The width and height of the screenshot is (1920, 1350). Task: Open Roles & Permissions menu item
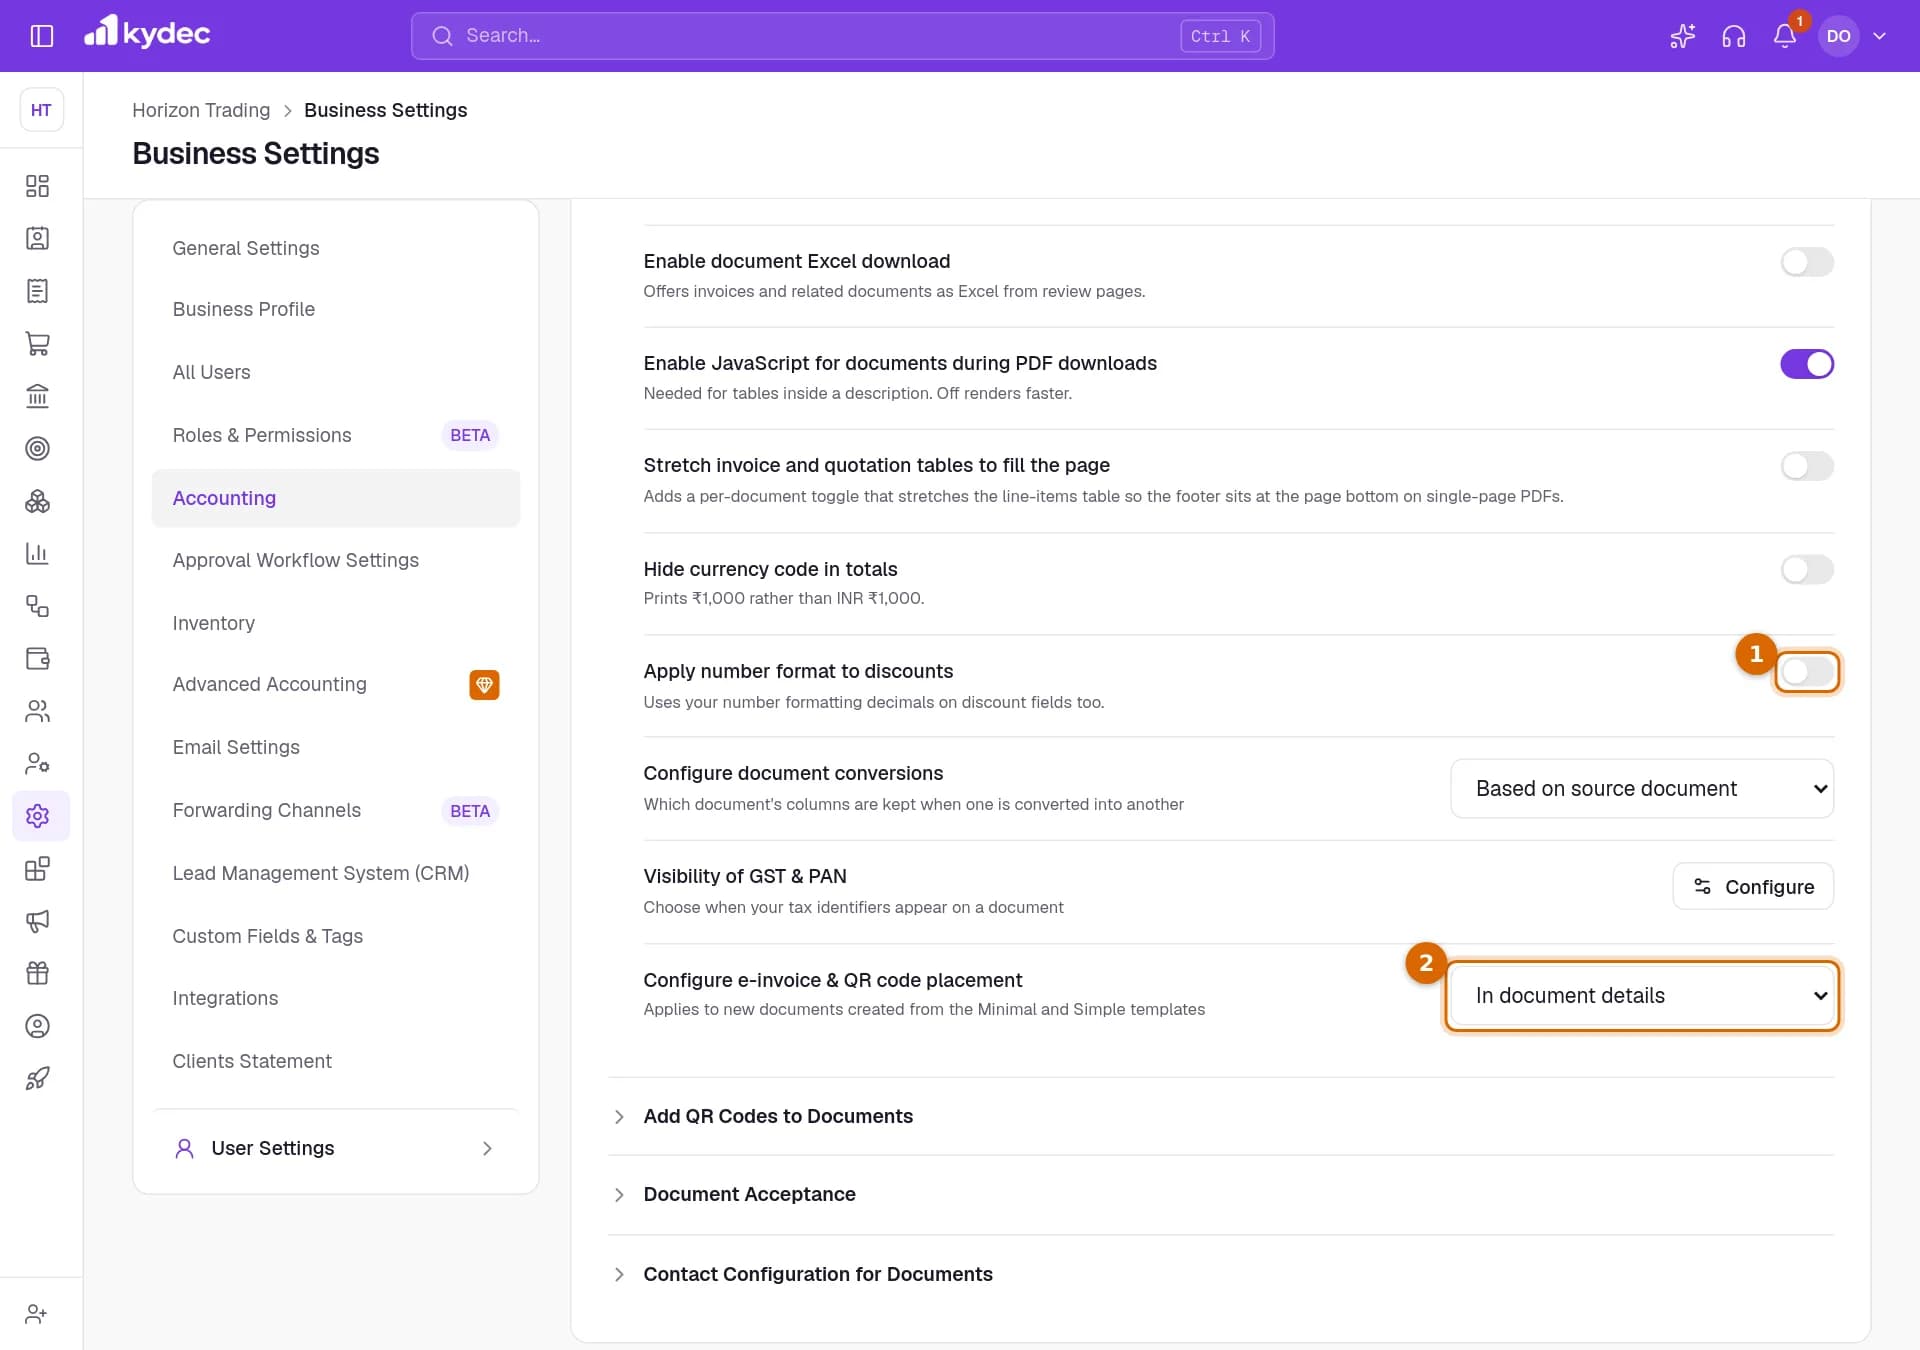click(336, 436)
